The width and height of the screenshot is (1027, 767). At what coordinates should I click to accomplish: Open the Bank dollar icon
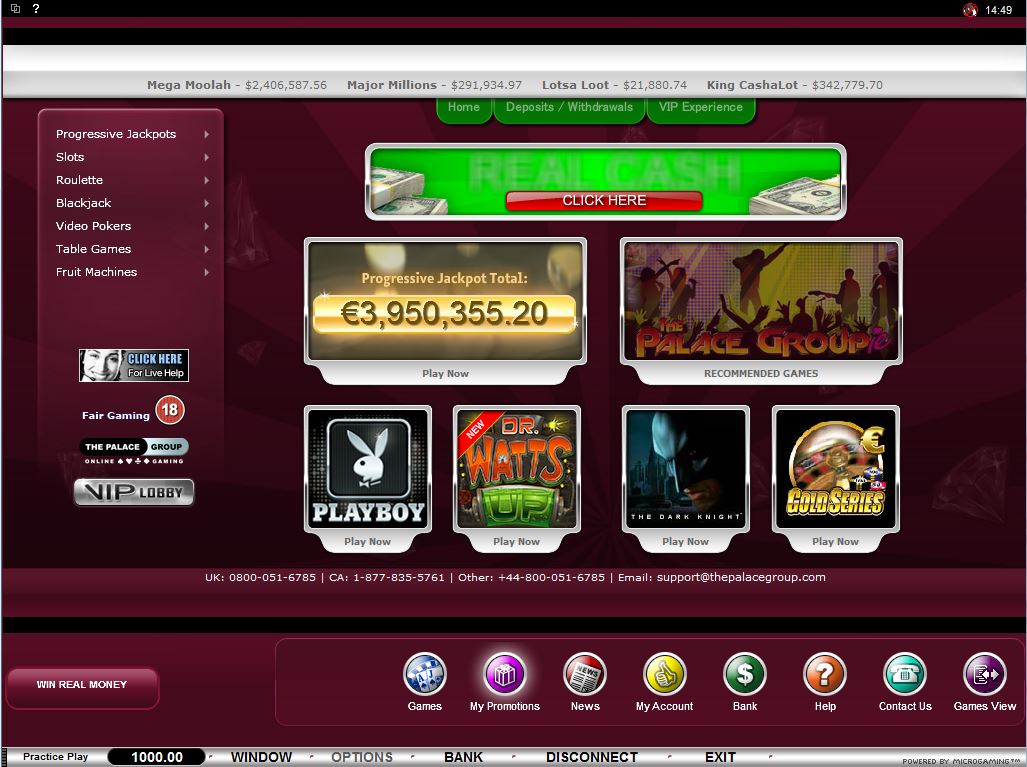click(745, 673)
